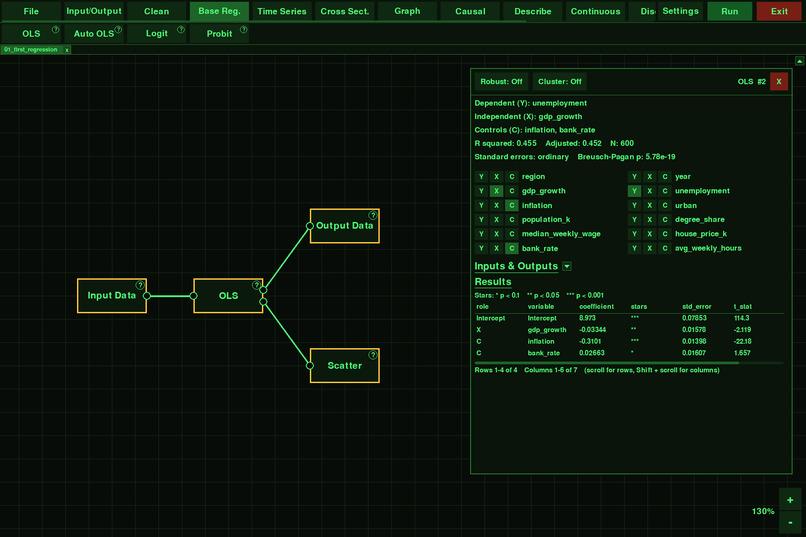Open help icon on OLS toolbar button
The width and height of the screenshot is (806, 537).
(x=56, y=30)
